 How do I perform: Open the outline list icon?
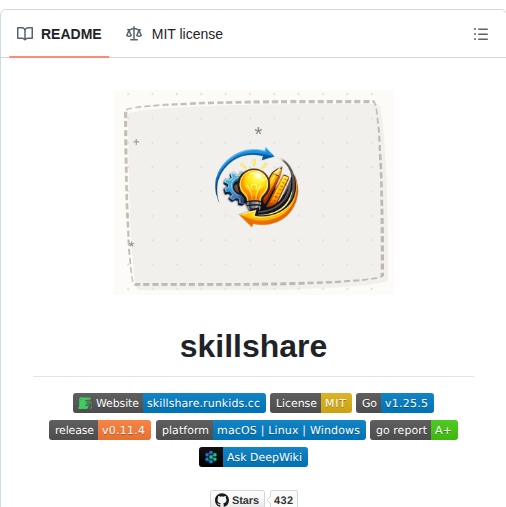pyautogui.click(x=481, y=34)
